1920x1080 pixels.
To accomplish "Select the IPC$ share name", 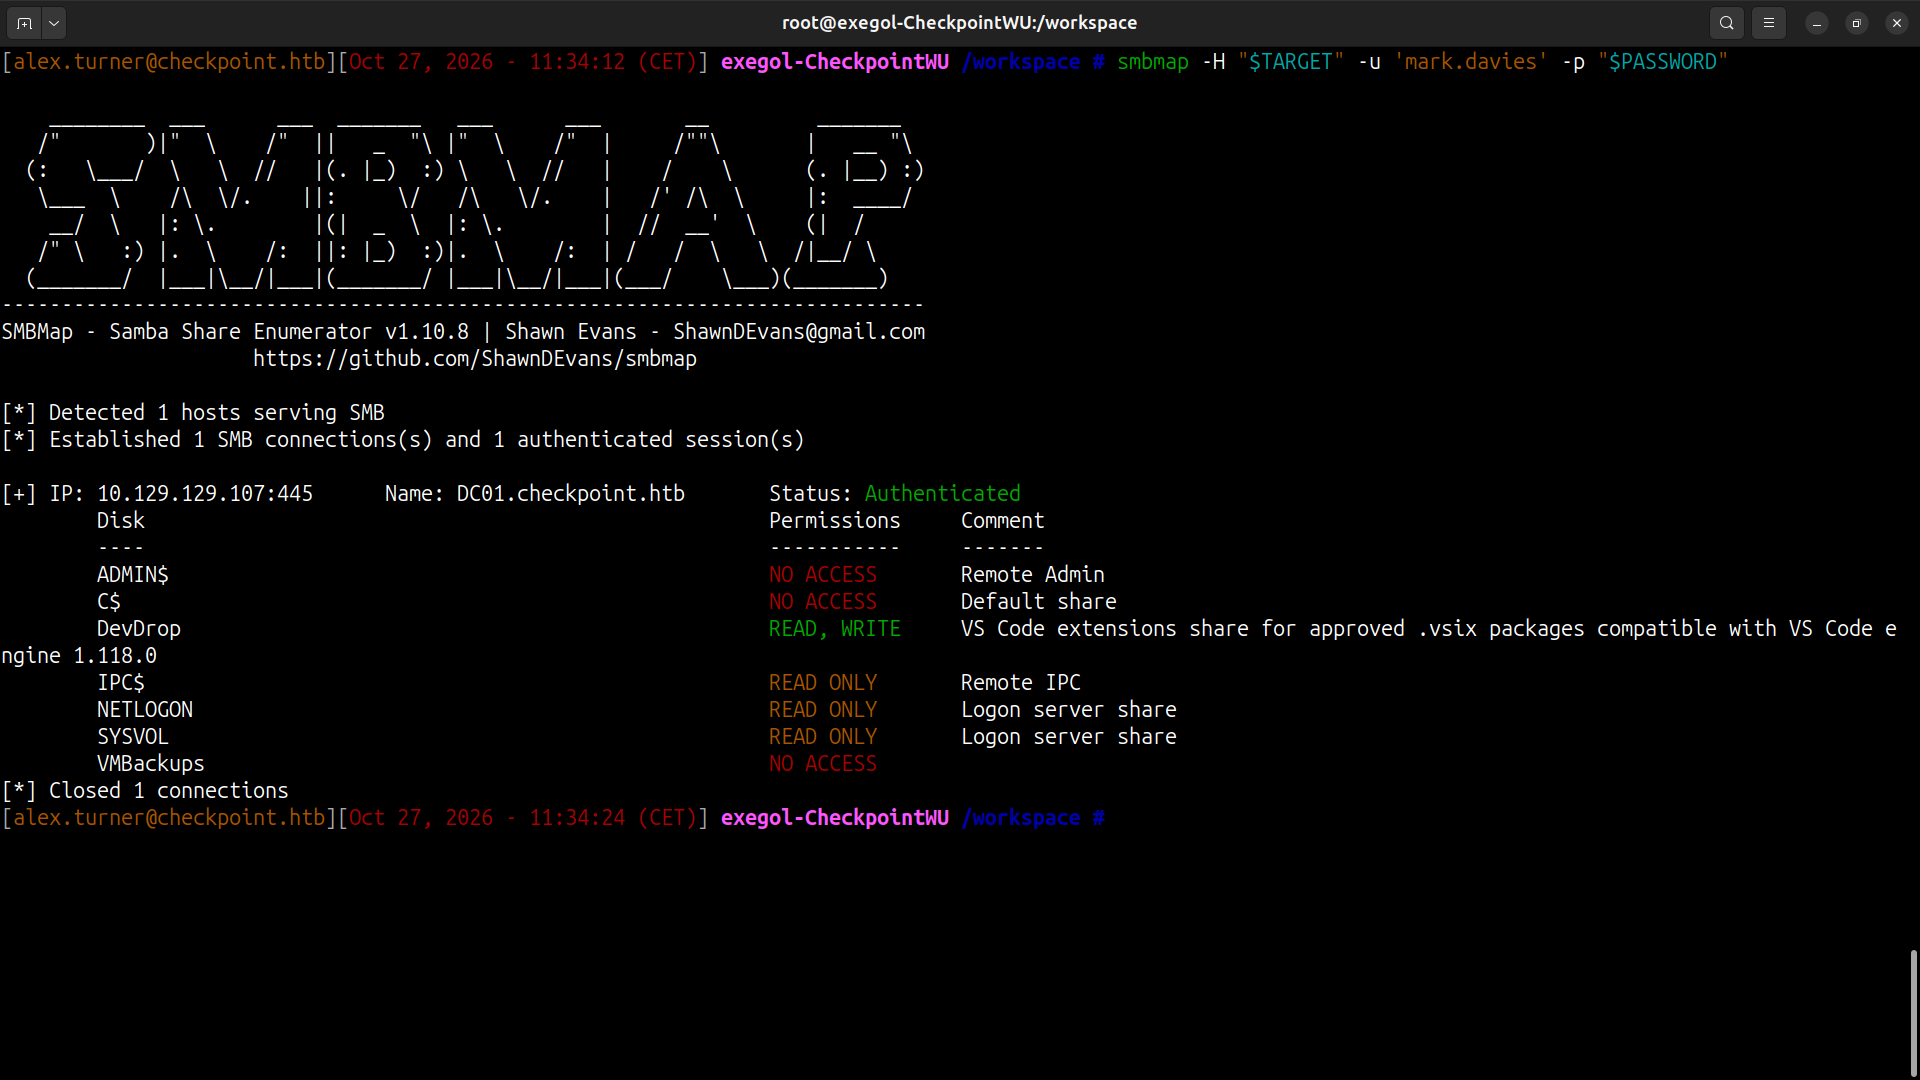I will [121, 683].
